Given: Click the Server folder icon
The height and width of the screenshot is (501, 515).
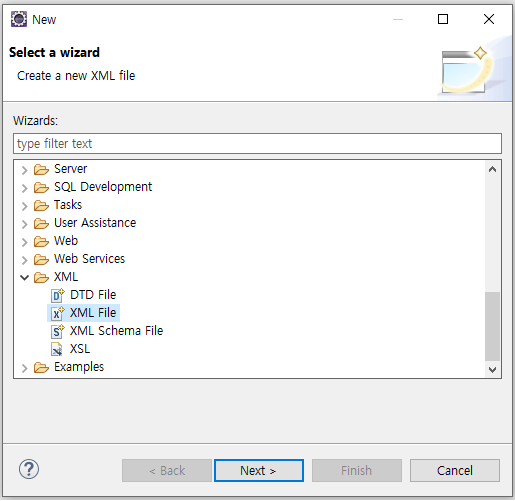Looking at the screenshot, I should point(41,169).
